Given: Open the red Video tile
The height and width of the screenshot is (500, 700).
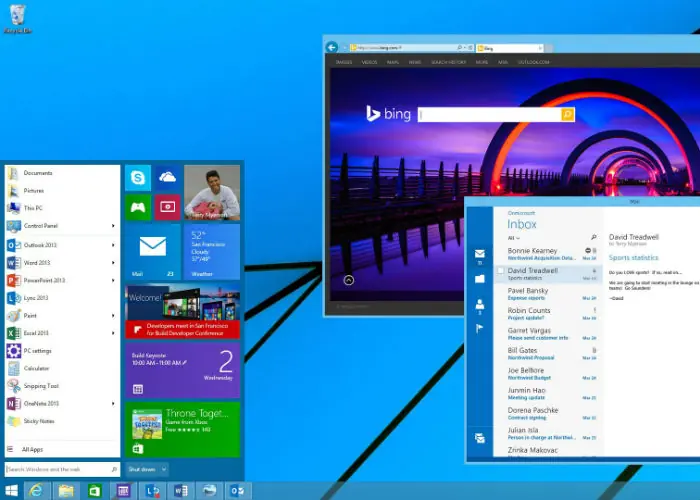Looking at the screenshot, I should pos(167,207).
